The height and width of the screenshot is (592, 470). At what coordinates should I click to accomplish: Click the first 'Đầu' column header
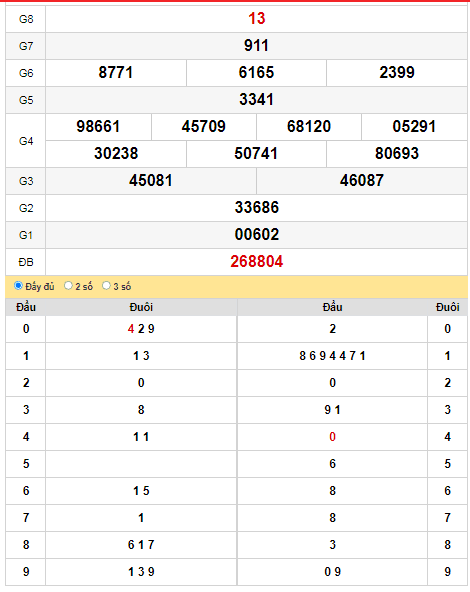(26, 307)
